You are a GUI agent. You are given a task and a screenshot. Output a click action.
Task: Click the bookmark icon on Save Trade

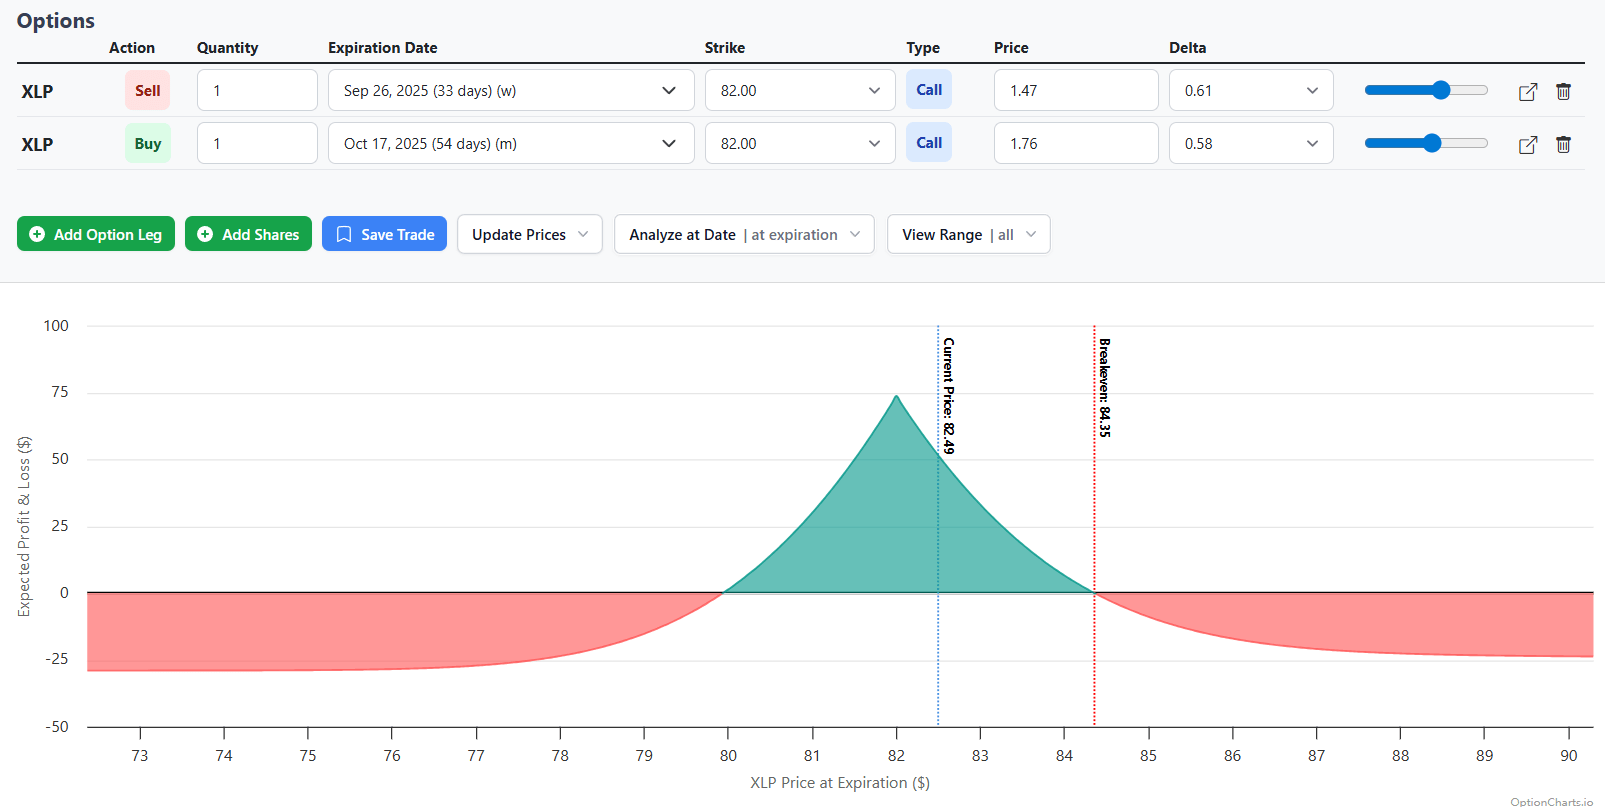click(x=344, y=234)
